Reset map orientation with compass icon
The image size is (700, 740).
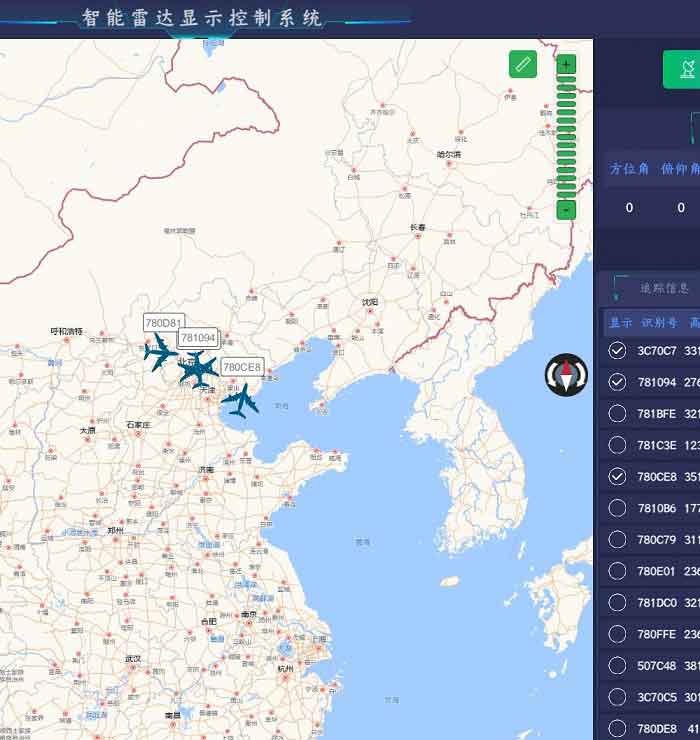pos(566,375)
